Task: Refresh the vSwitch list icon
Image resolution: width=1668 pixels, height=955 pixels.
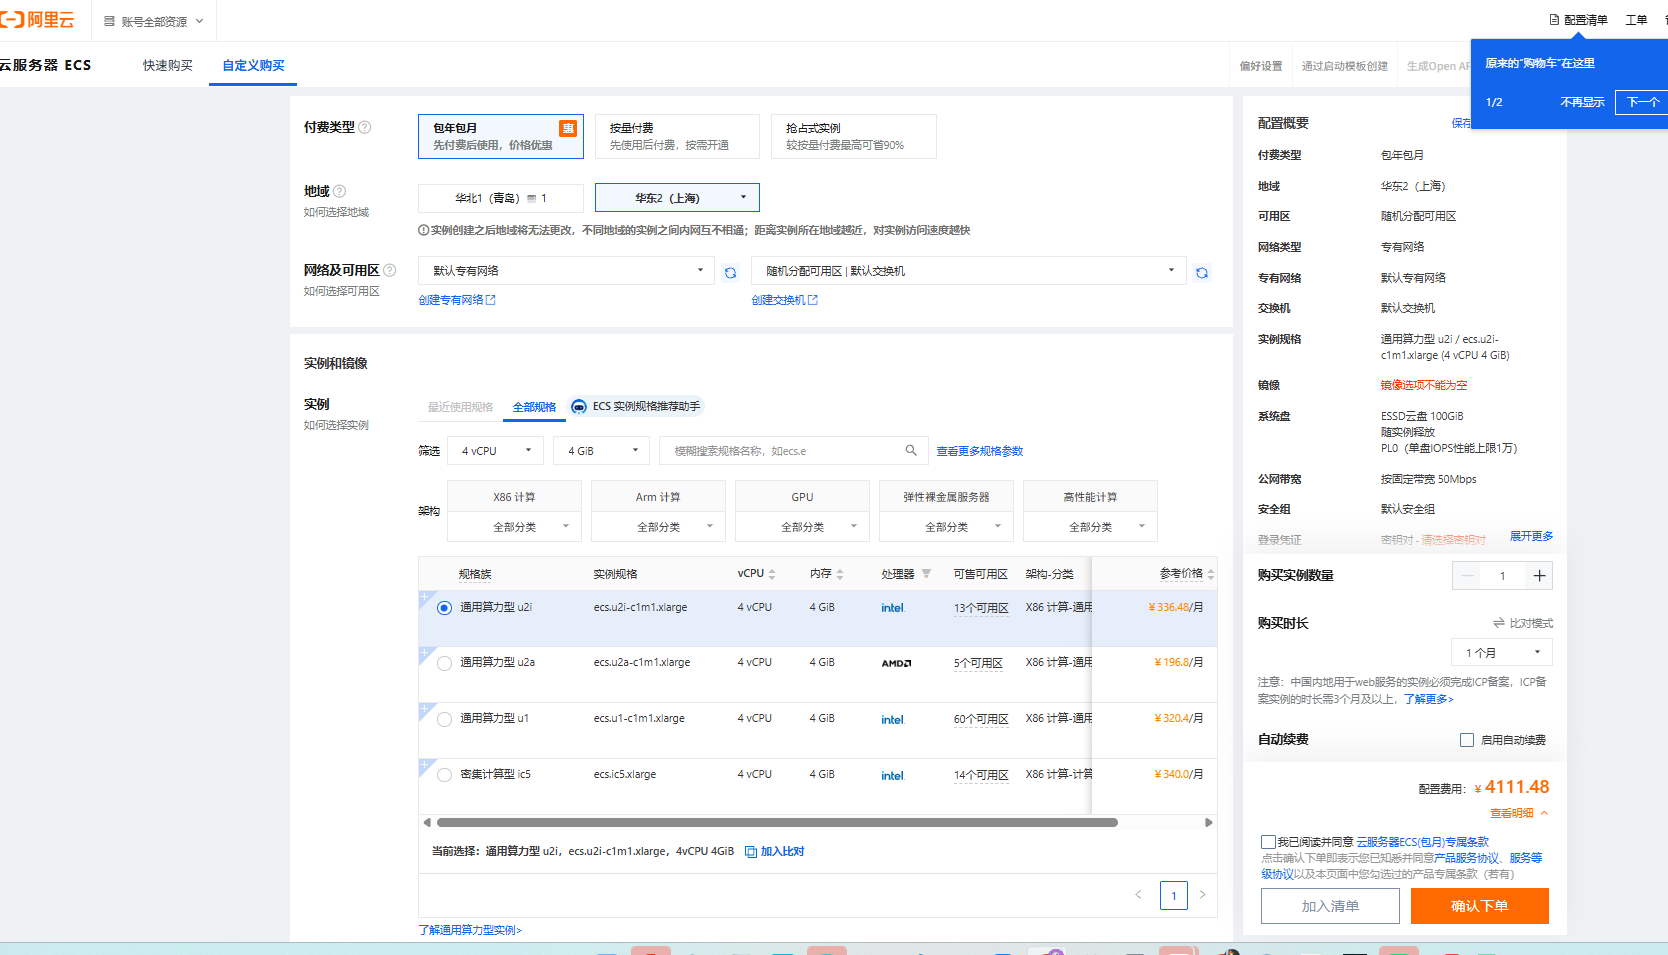Action: click(x=1201, y=272)
